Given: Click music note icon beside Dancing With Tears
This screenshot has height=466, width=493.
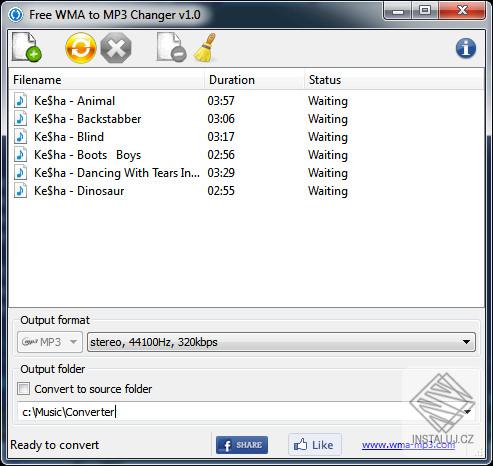Looking at the screenshot, I should [20, 173].
